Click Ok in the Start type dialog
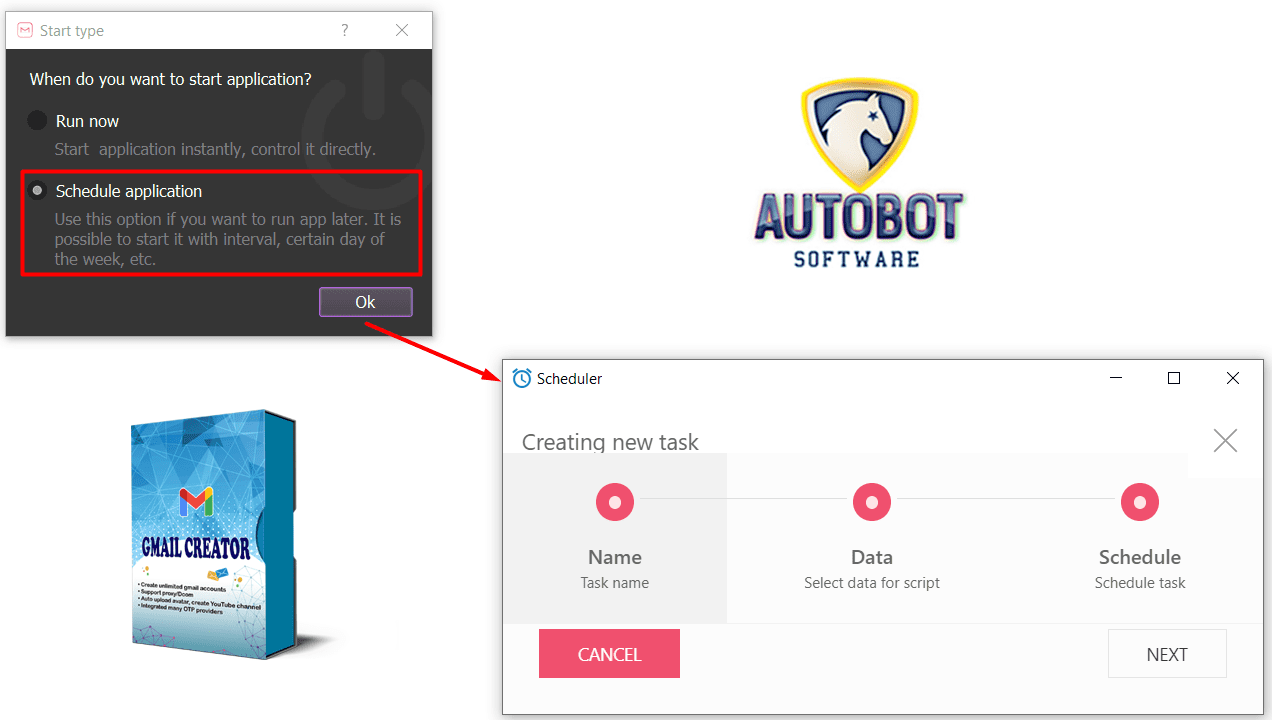 pos(365,302)
